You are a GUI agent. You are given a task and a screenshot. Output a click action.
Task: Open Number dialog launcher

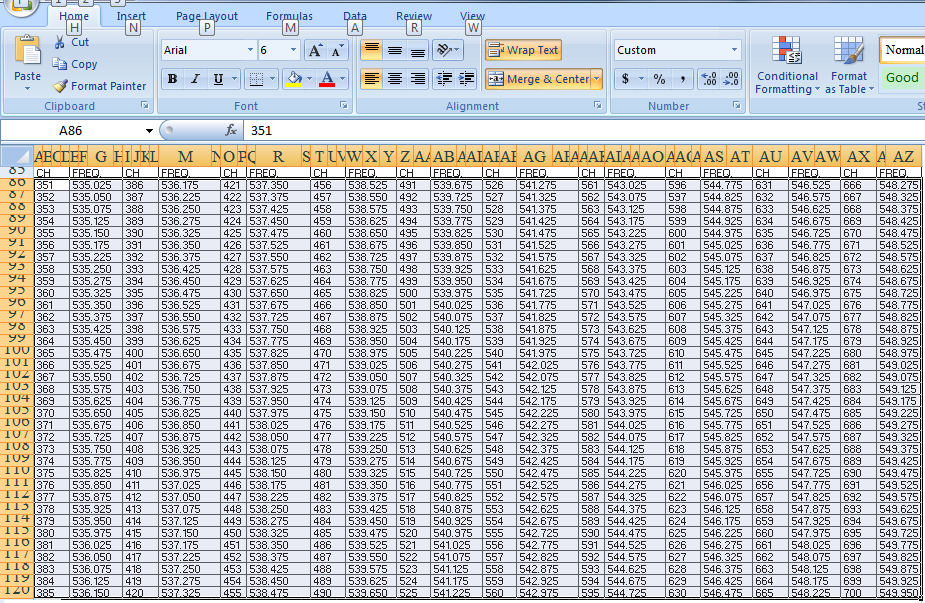pos(736,105)
